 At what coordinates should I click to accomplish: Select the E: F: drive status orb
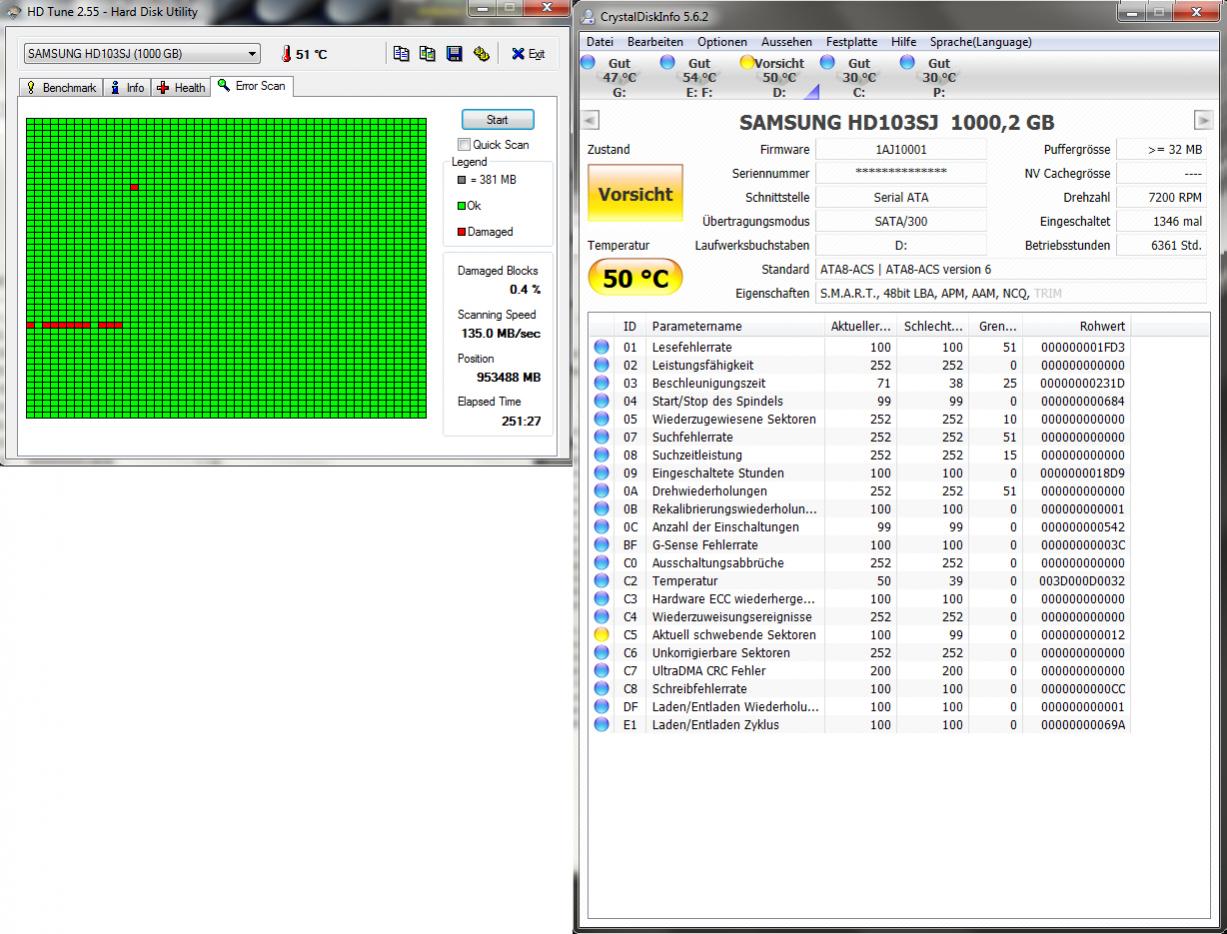coord(668,63)
